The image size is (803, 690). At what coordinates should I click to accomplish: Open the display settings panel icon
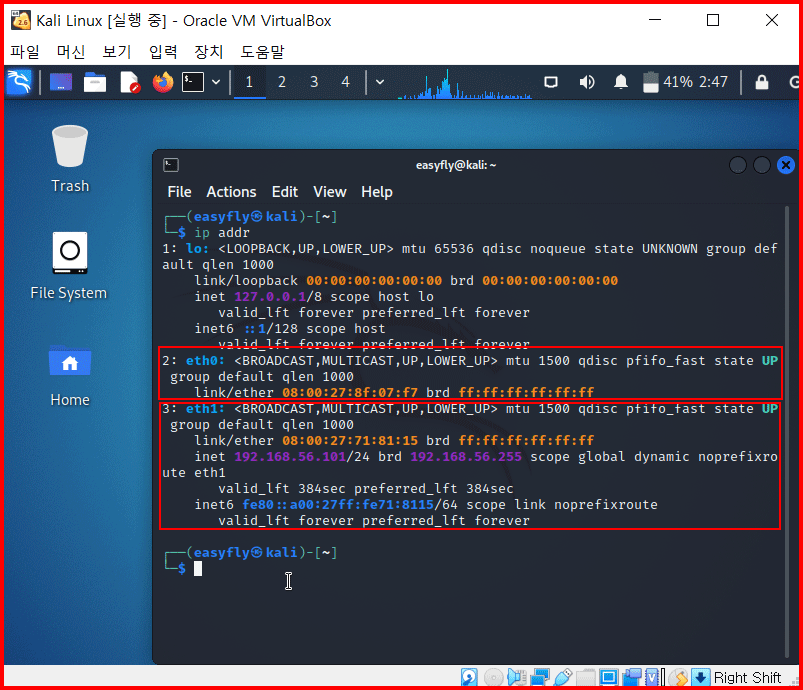click(551, 82)
